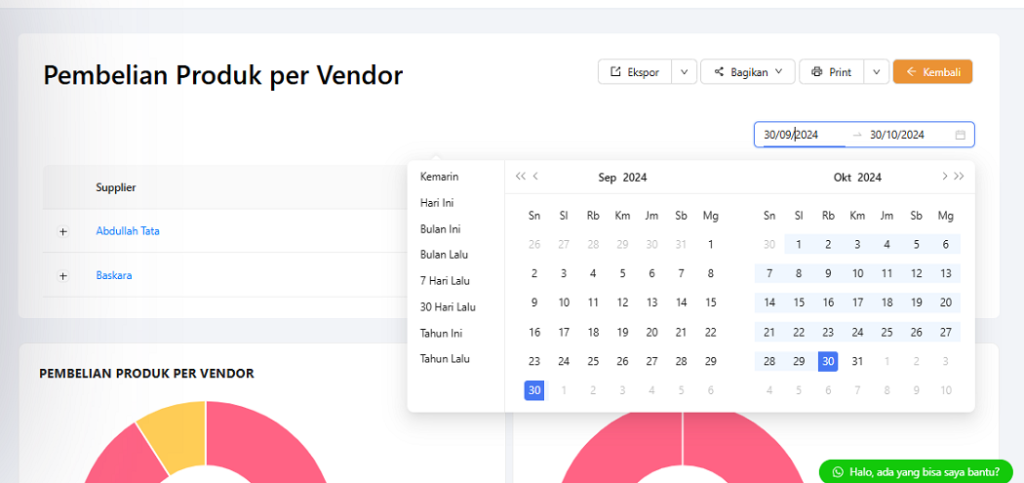Click the Print button
The width and height of the screenshot is (1024, 483).
point(832,72)
